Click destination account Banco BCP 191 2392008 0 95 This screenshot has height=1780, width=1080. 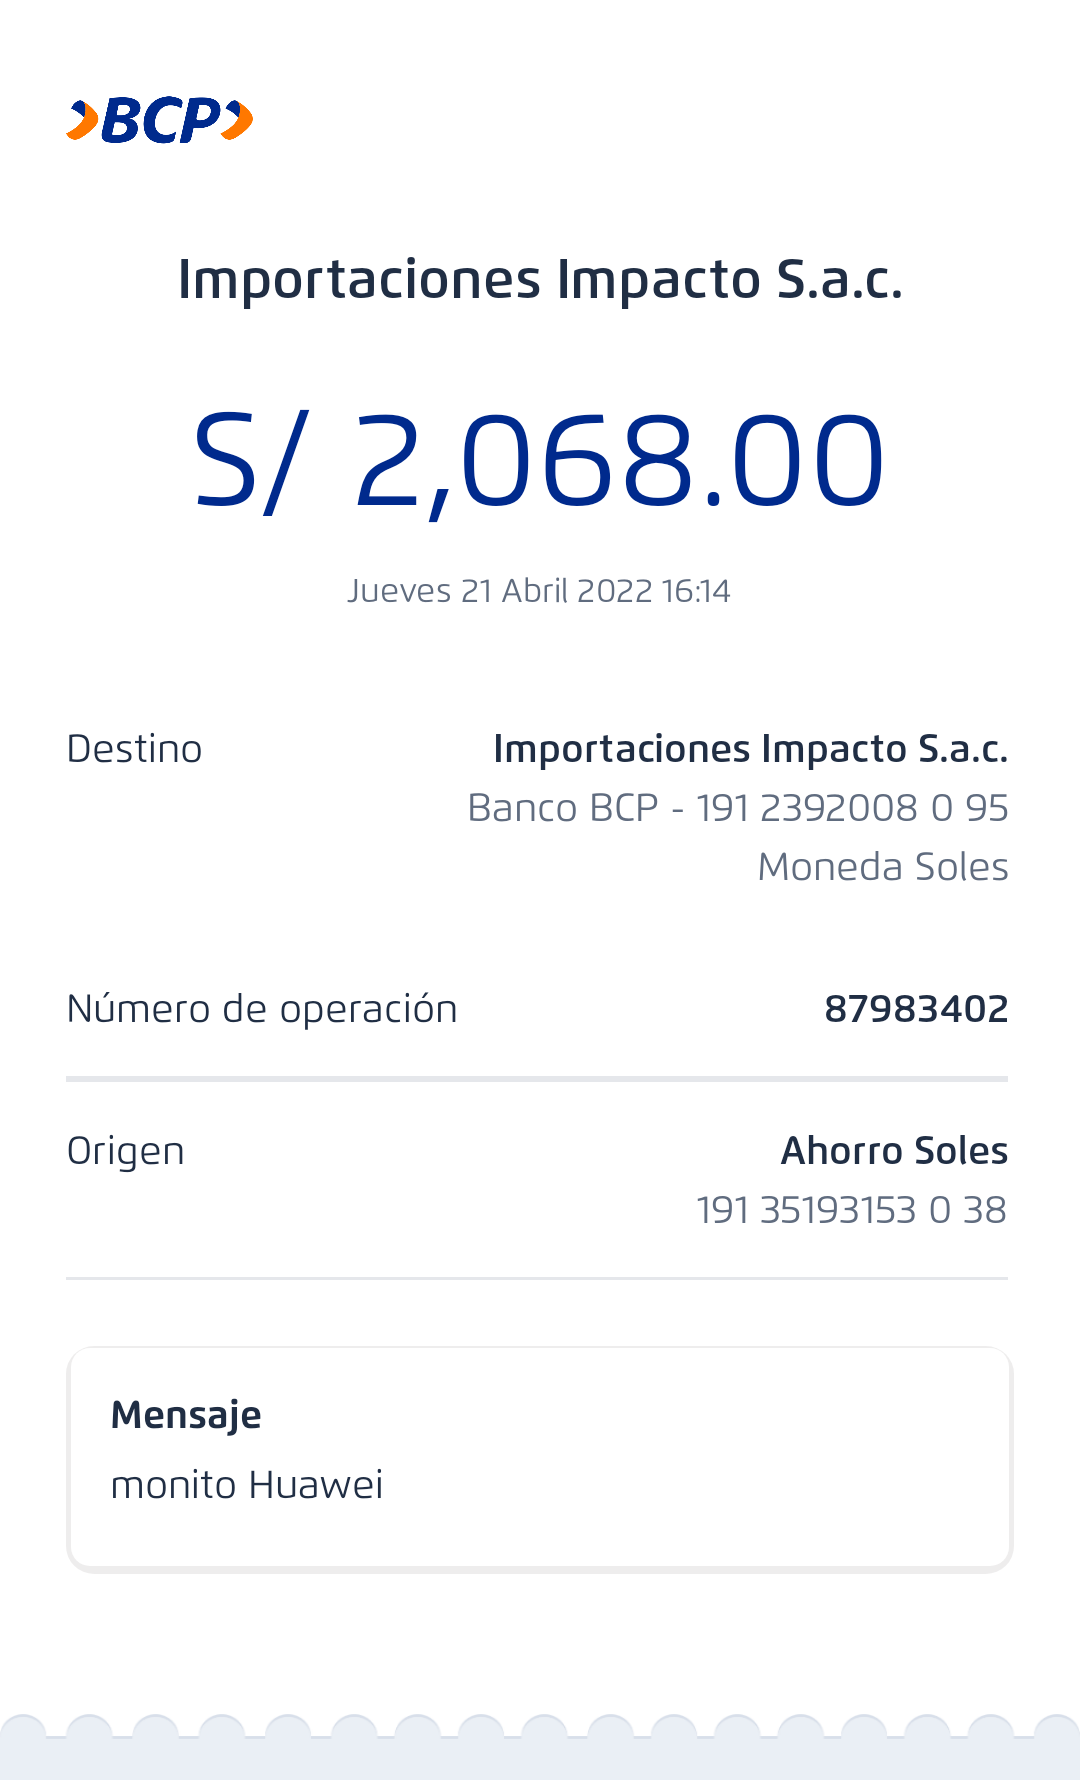[x=738, y=808]
